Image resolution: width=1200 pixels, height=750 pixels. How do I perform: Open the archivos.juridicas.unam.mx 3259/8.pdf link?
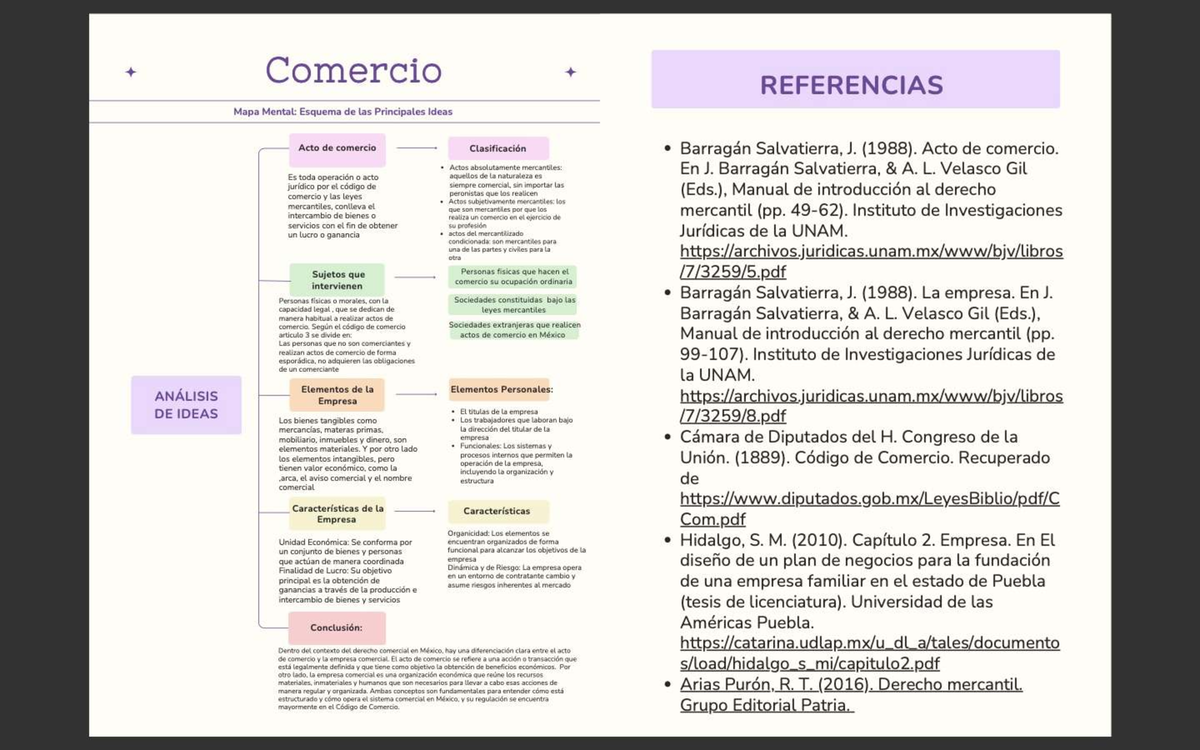tap(871, 406)
